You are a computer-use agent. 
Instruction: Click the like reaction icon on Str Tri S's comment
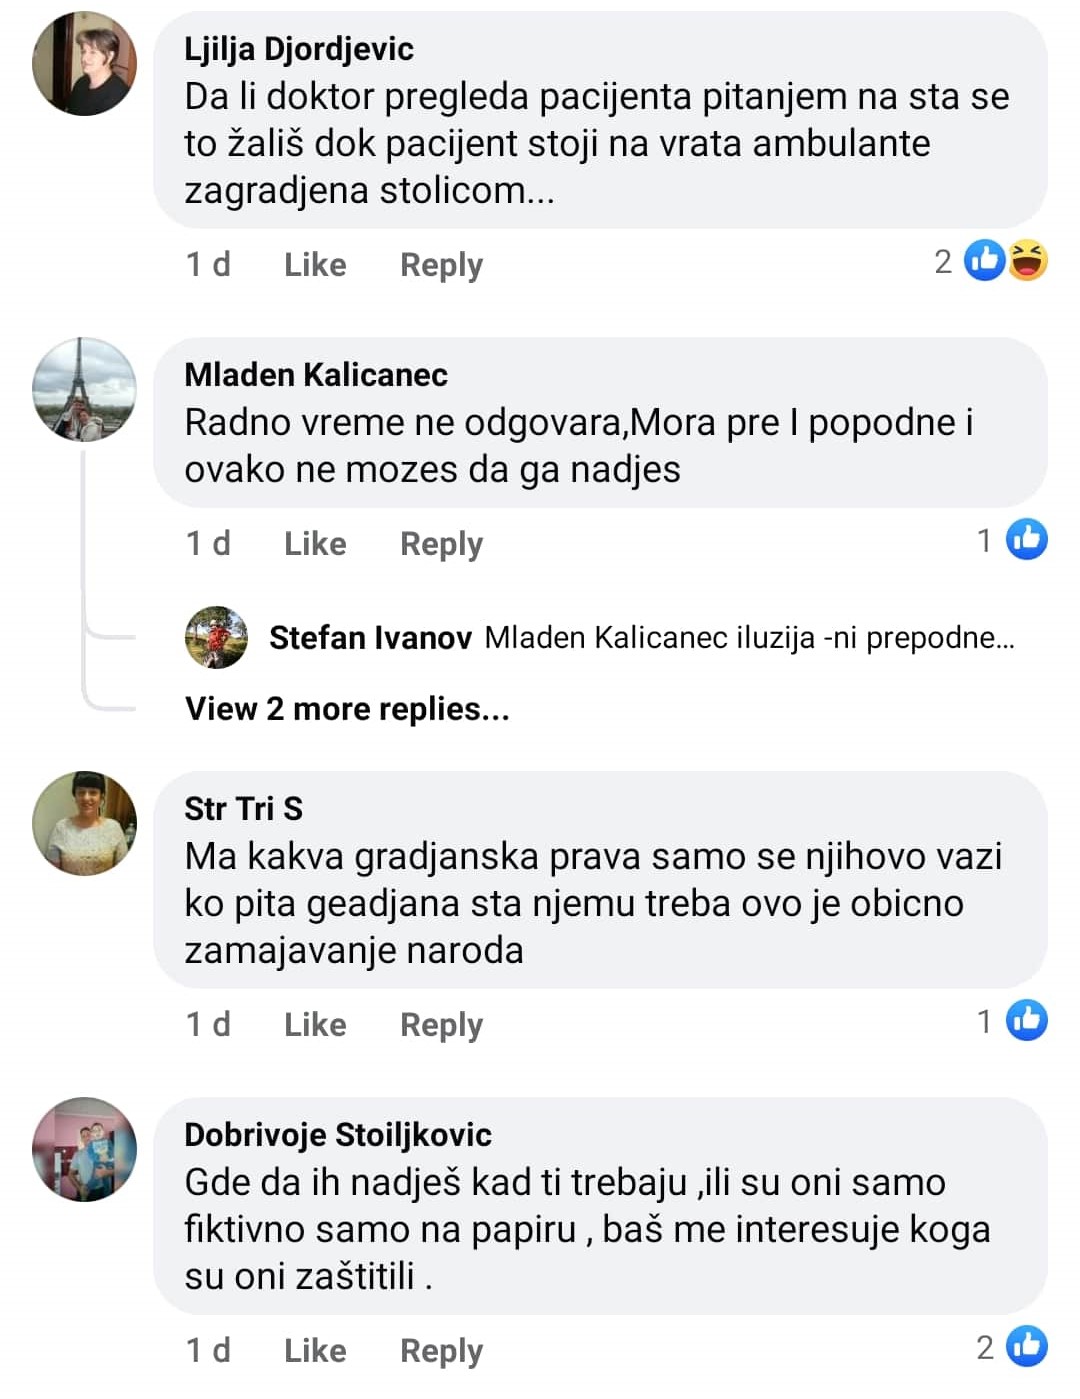[x=1027, y=1021]
